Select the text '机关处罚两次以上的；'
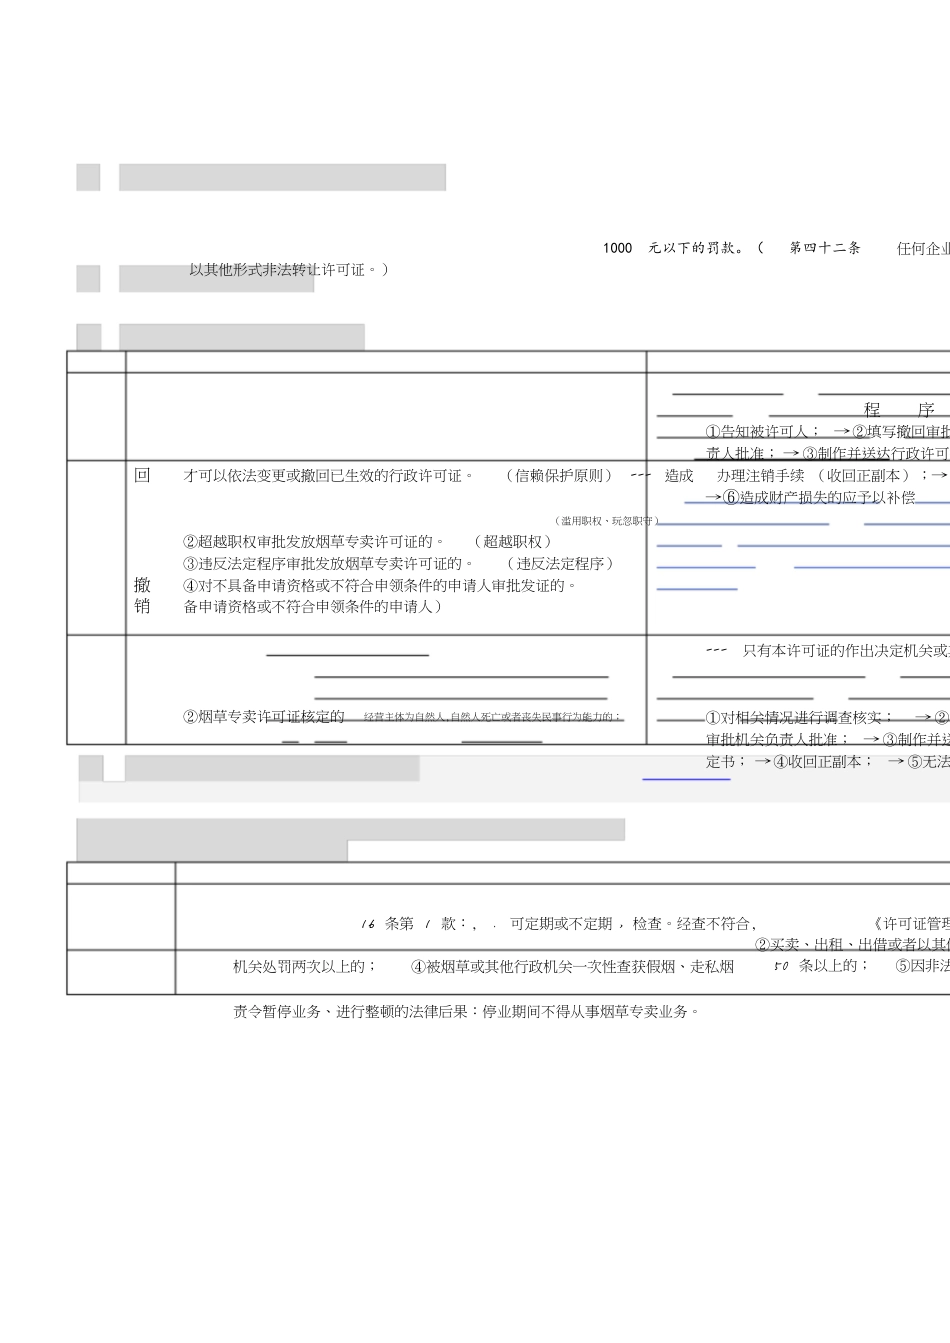Screen dimensions: 950x1343 (305, 966)
